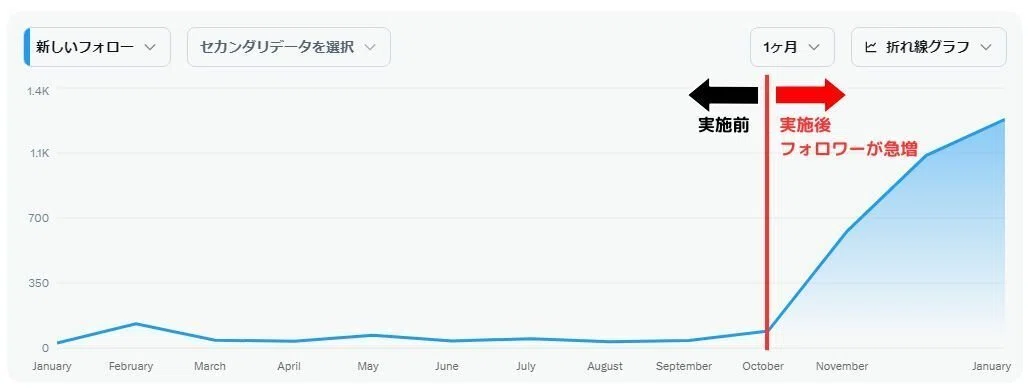
Task: Click the final January data point
Action: click(x=1004, y=120)
